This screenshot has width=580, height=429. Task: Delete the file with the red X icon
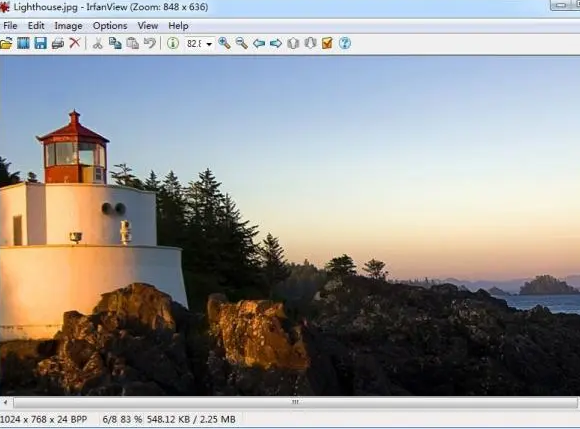pyautogui.click(x=75, y=43)
